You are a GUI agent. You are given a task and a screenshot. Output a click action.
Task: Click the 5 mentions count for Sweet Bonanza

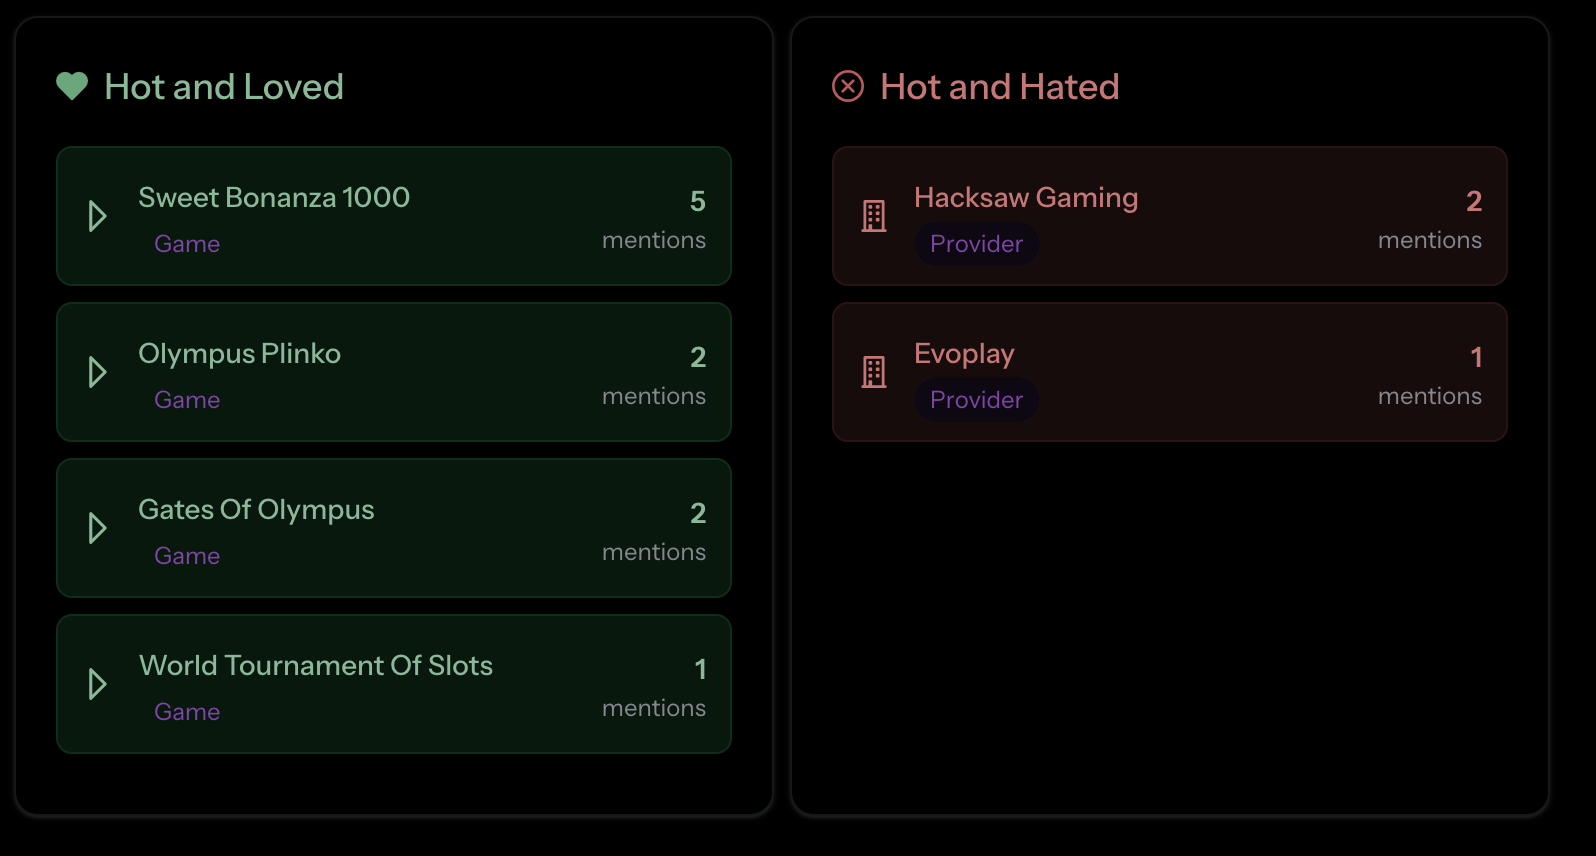(x=697, y=202)
